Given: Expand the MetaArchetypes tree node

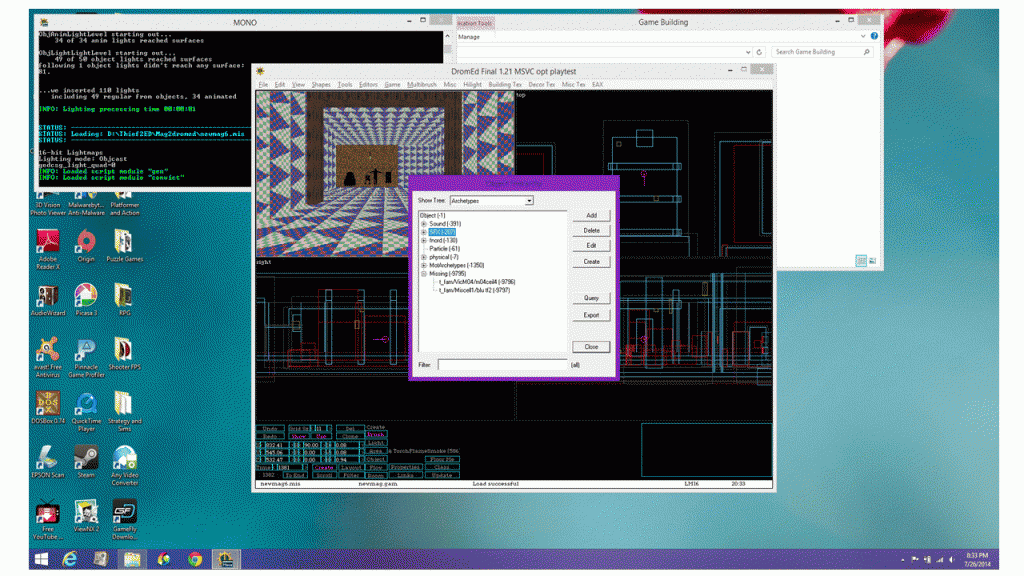Looking at the screenshot, I should (424, 265).
